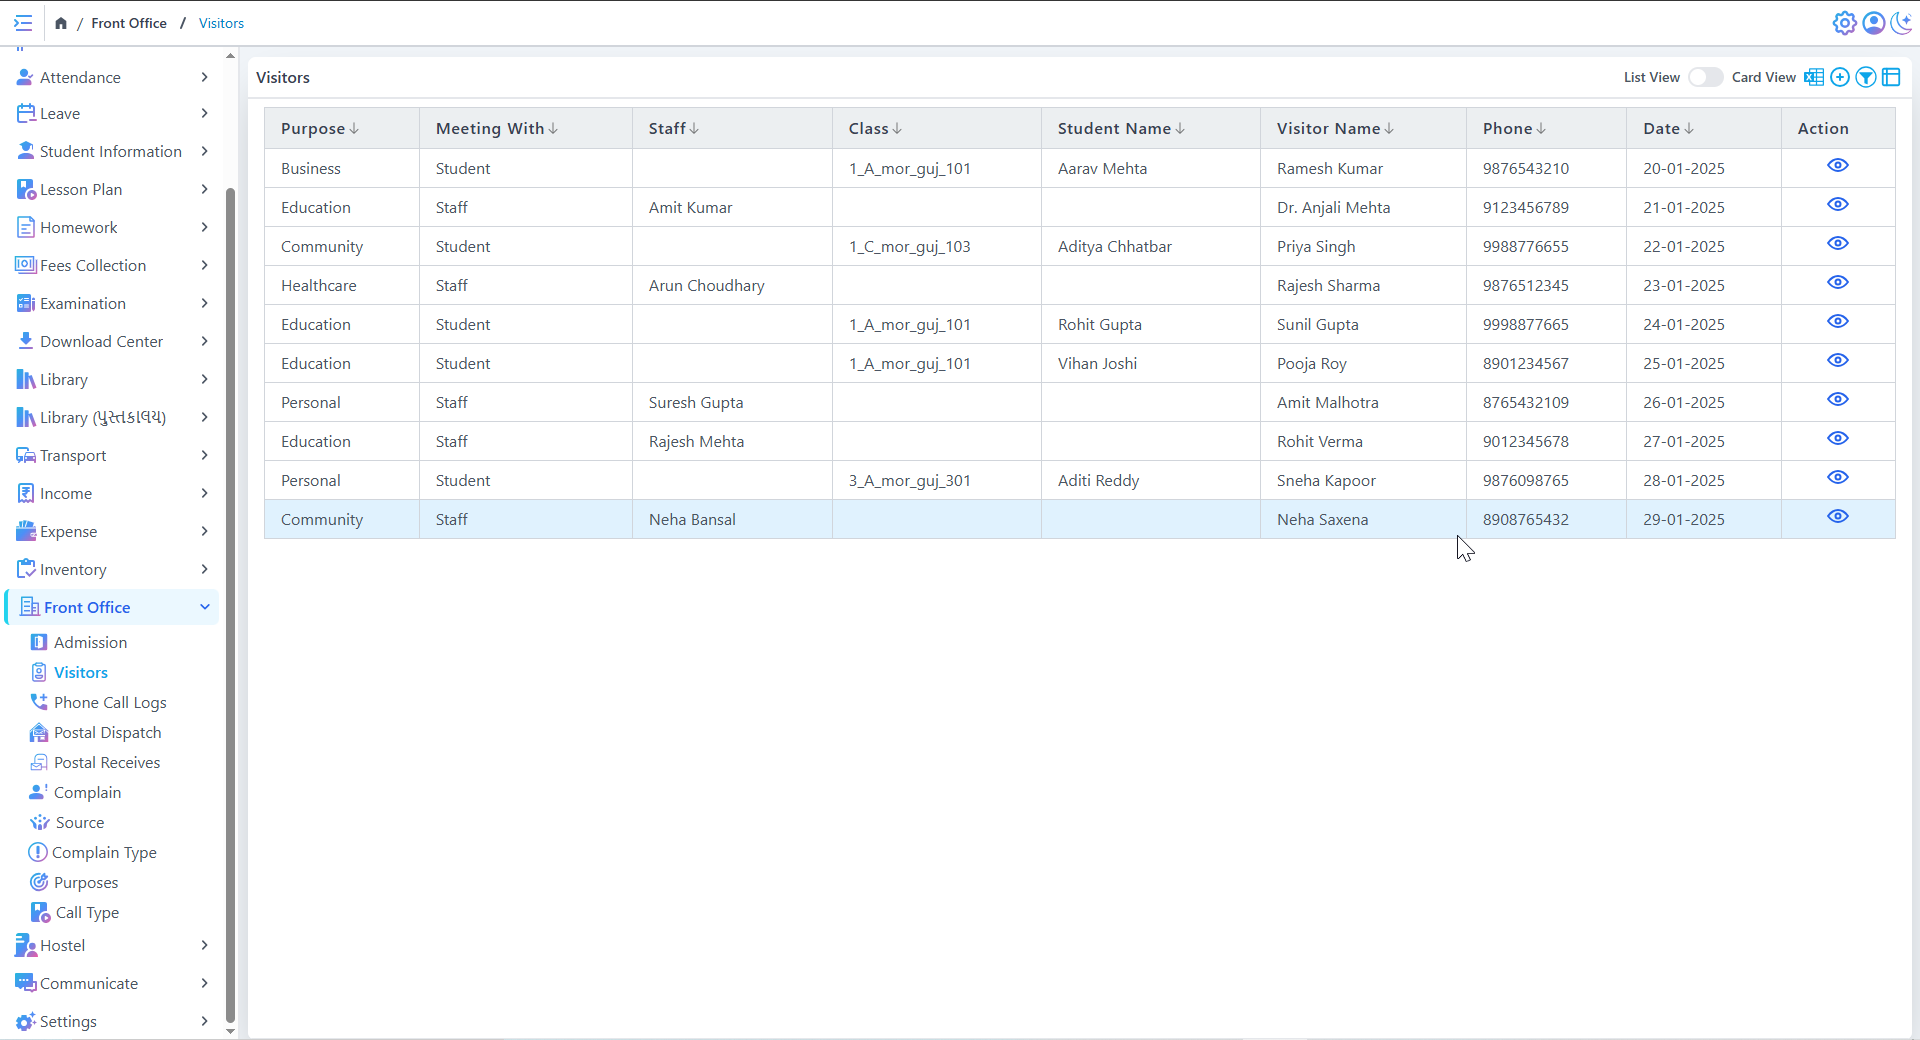1920x1040 pixels.
Task: Open the visitors filter icon
Action: click(x=1866, y=77)
